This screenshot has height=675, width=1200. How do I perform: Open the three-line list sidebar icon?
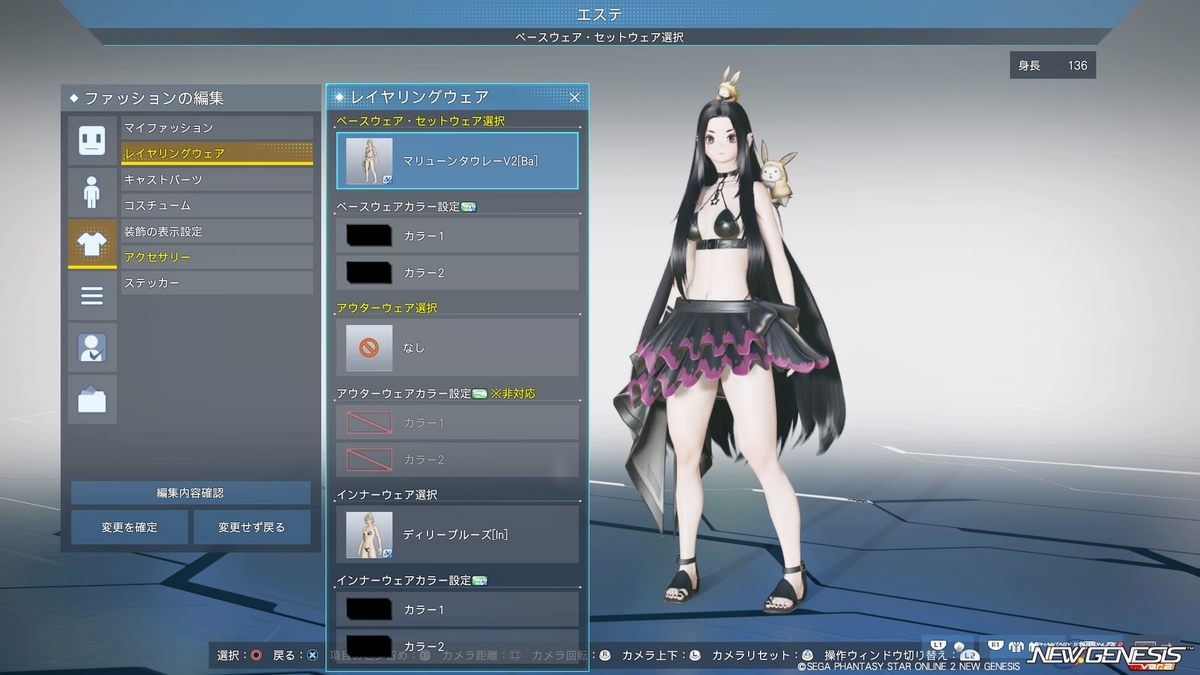coord(92,296)
